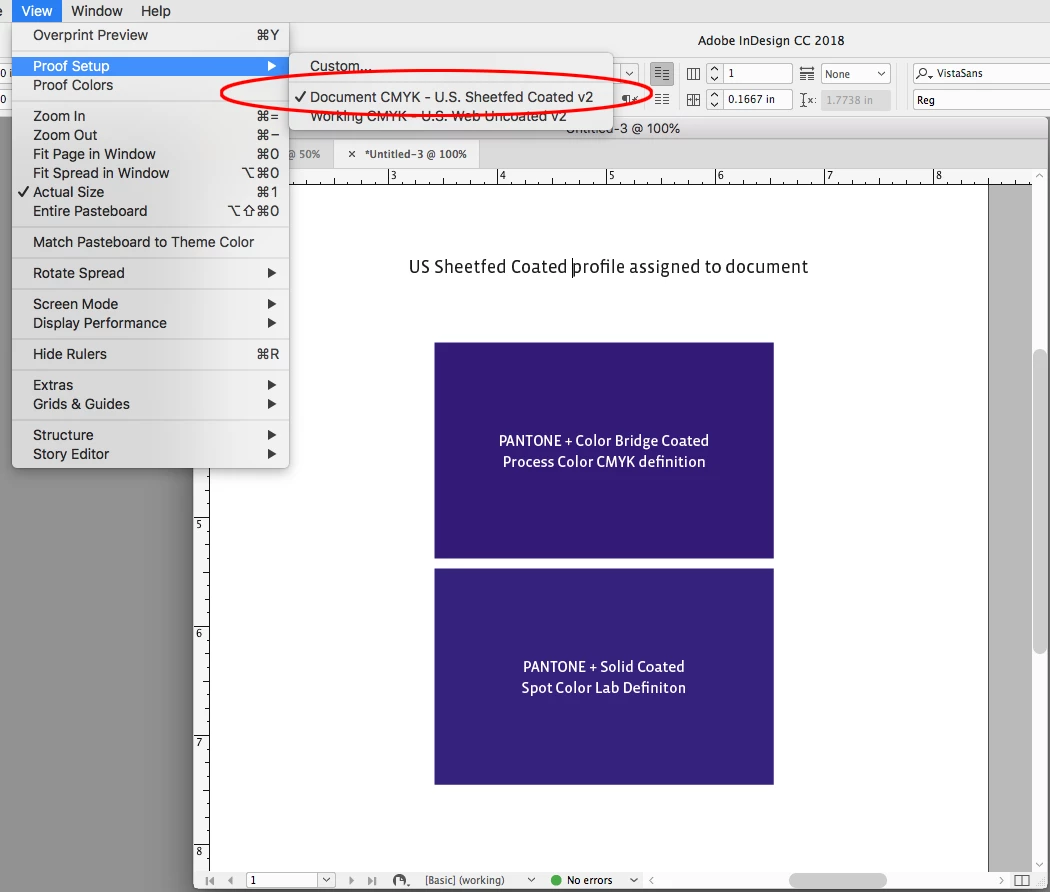Choose Custom... in Proof Setup submenu

tap(451, 66)
